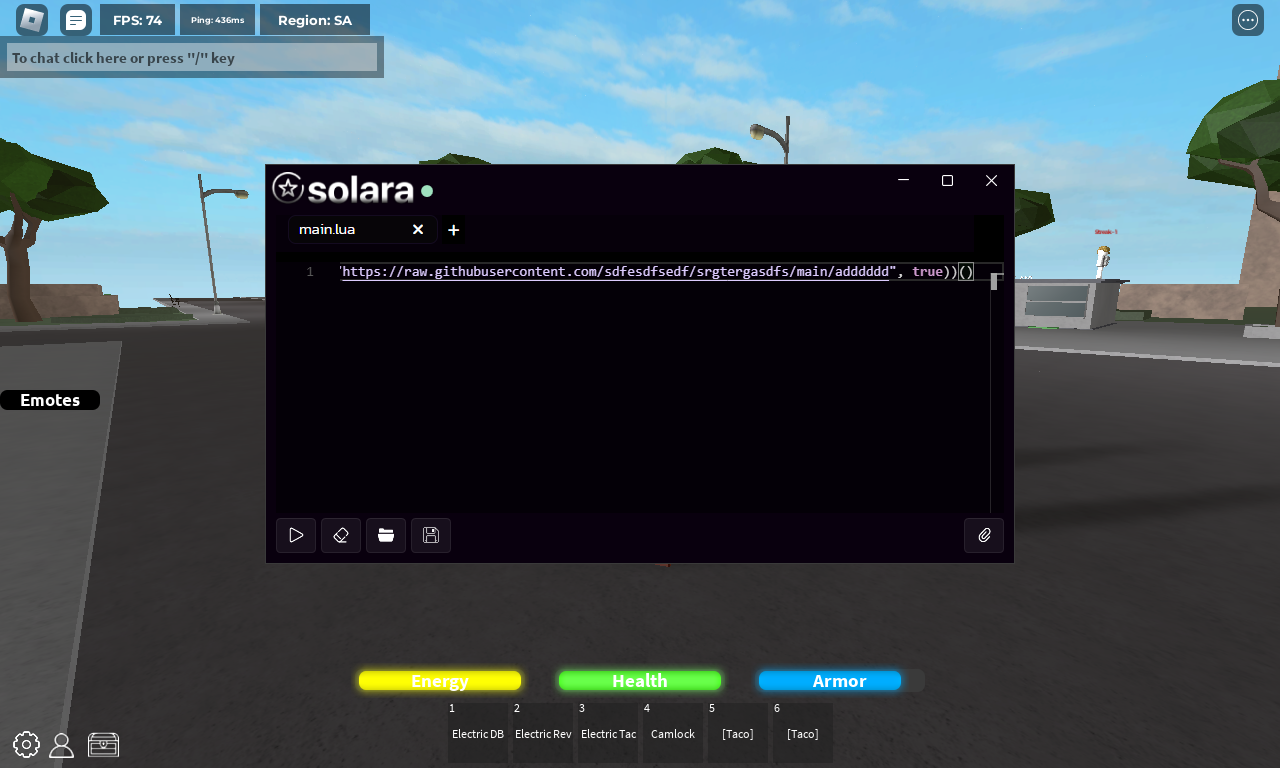Click the FPS: 74 indicator
Image resolution: width=1280 pixels, height=768 pixels.
point(137,20)
